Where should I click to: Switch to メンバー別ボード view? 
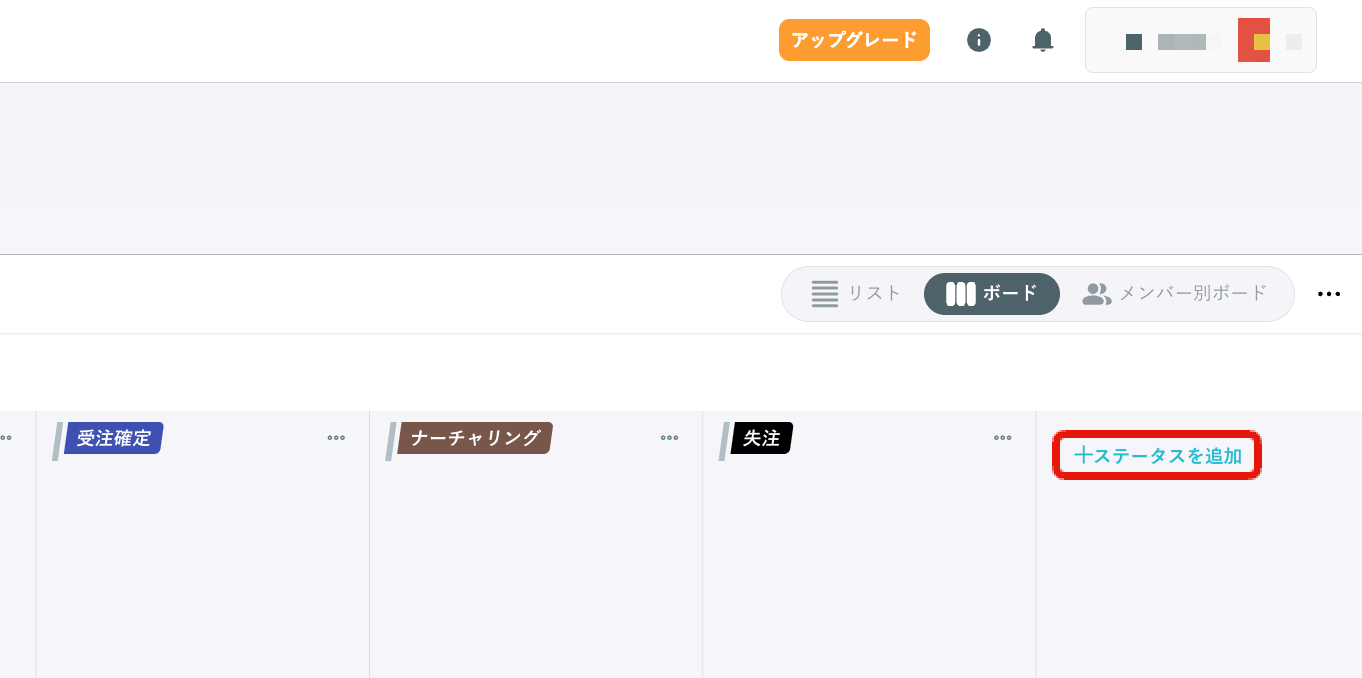pyautogui.click(x=1176, y=294)
